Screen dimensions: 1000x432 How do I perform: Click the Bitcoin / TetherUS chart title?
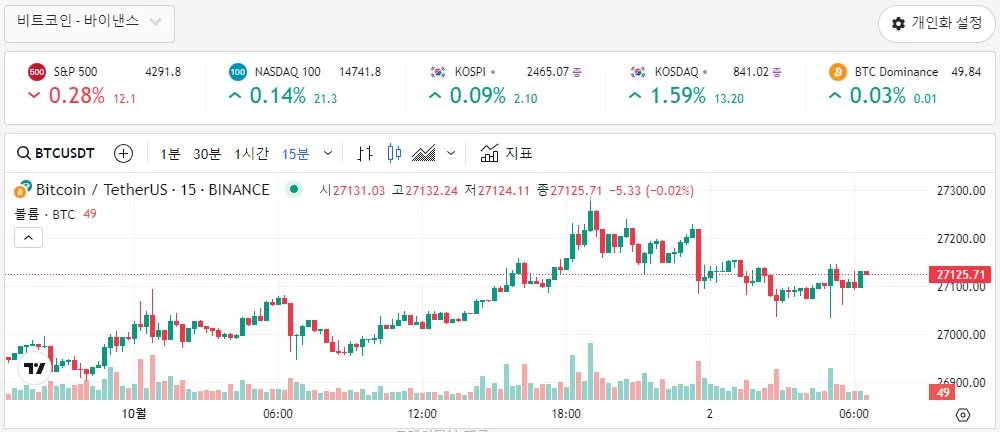point(152,190)
